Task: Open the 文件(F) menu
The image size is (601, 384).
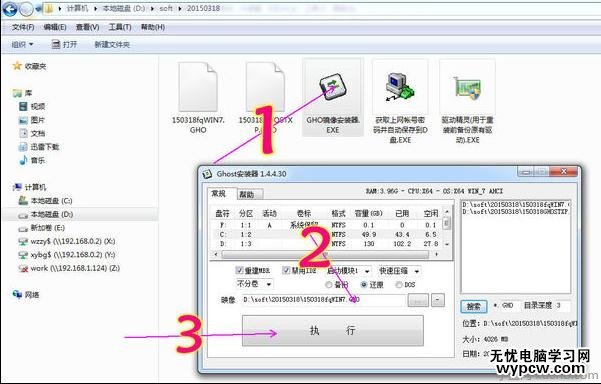Action: (x=23, y=27)
